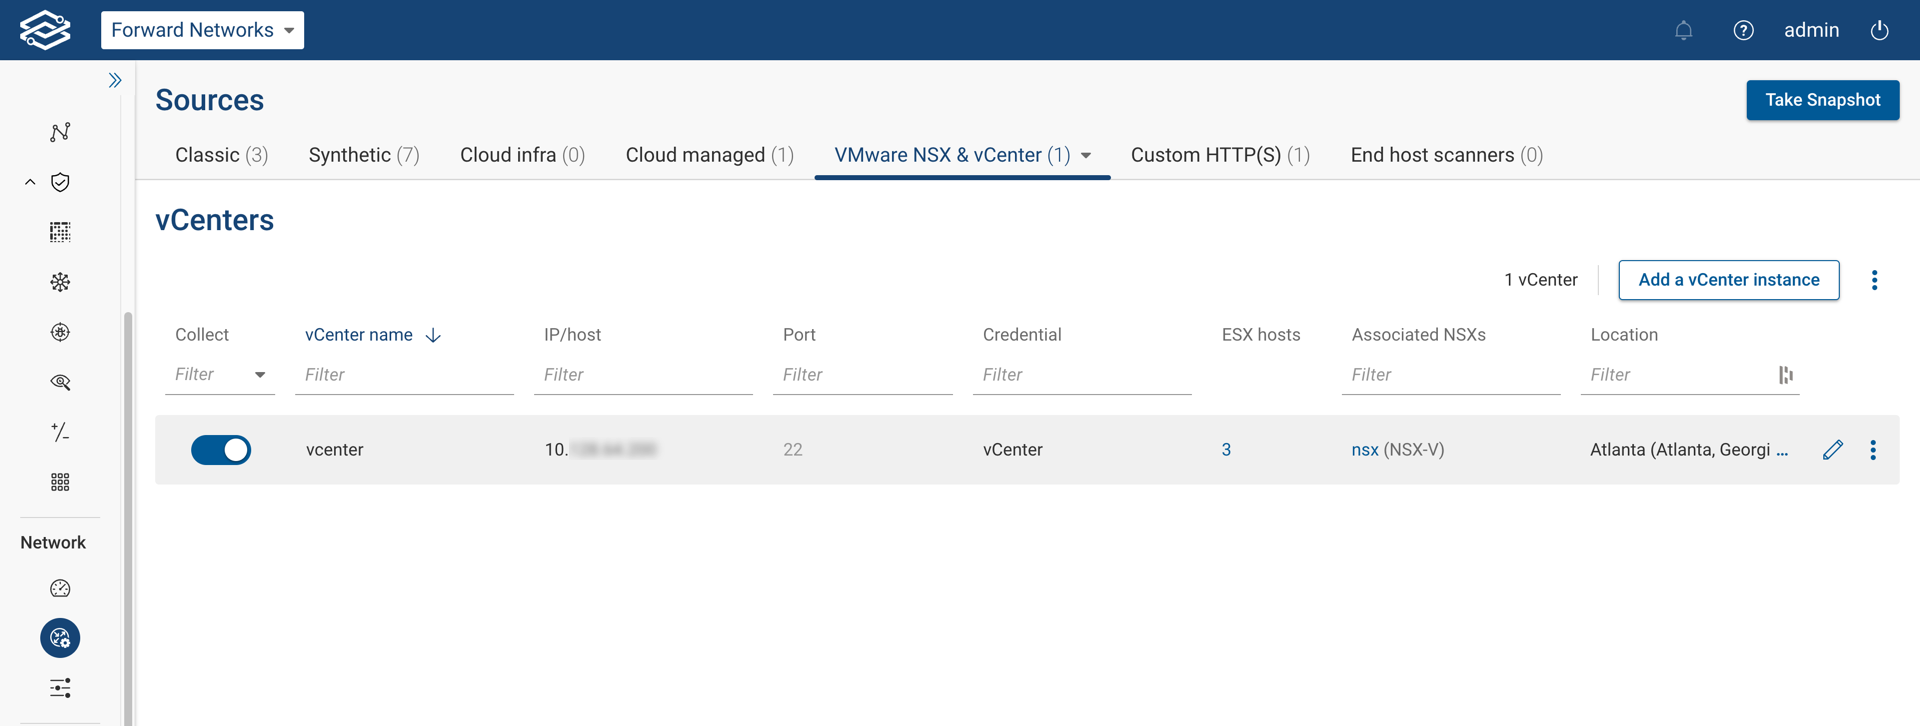
Task: Toggle collection for the vcenter row
Action: coord(221,450)
